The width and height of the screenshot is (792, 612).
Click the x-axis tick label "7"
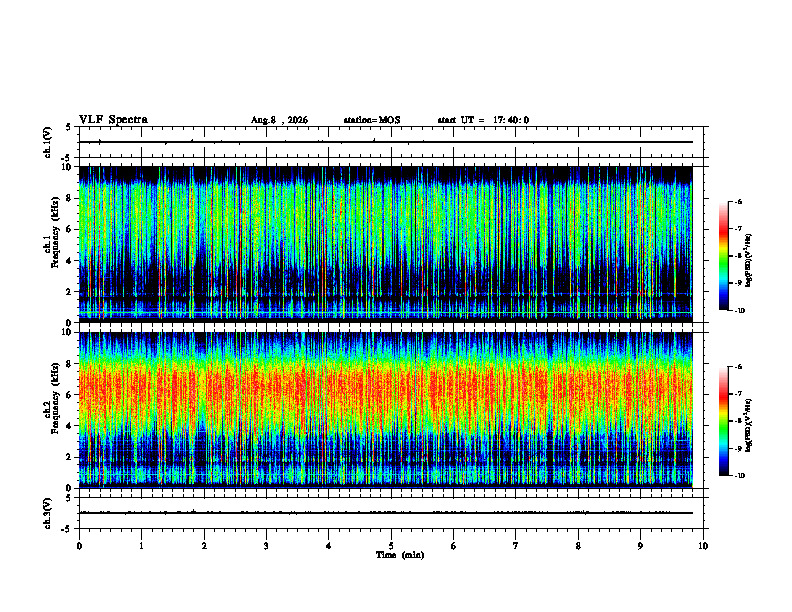tap(516, 546)
